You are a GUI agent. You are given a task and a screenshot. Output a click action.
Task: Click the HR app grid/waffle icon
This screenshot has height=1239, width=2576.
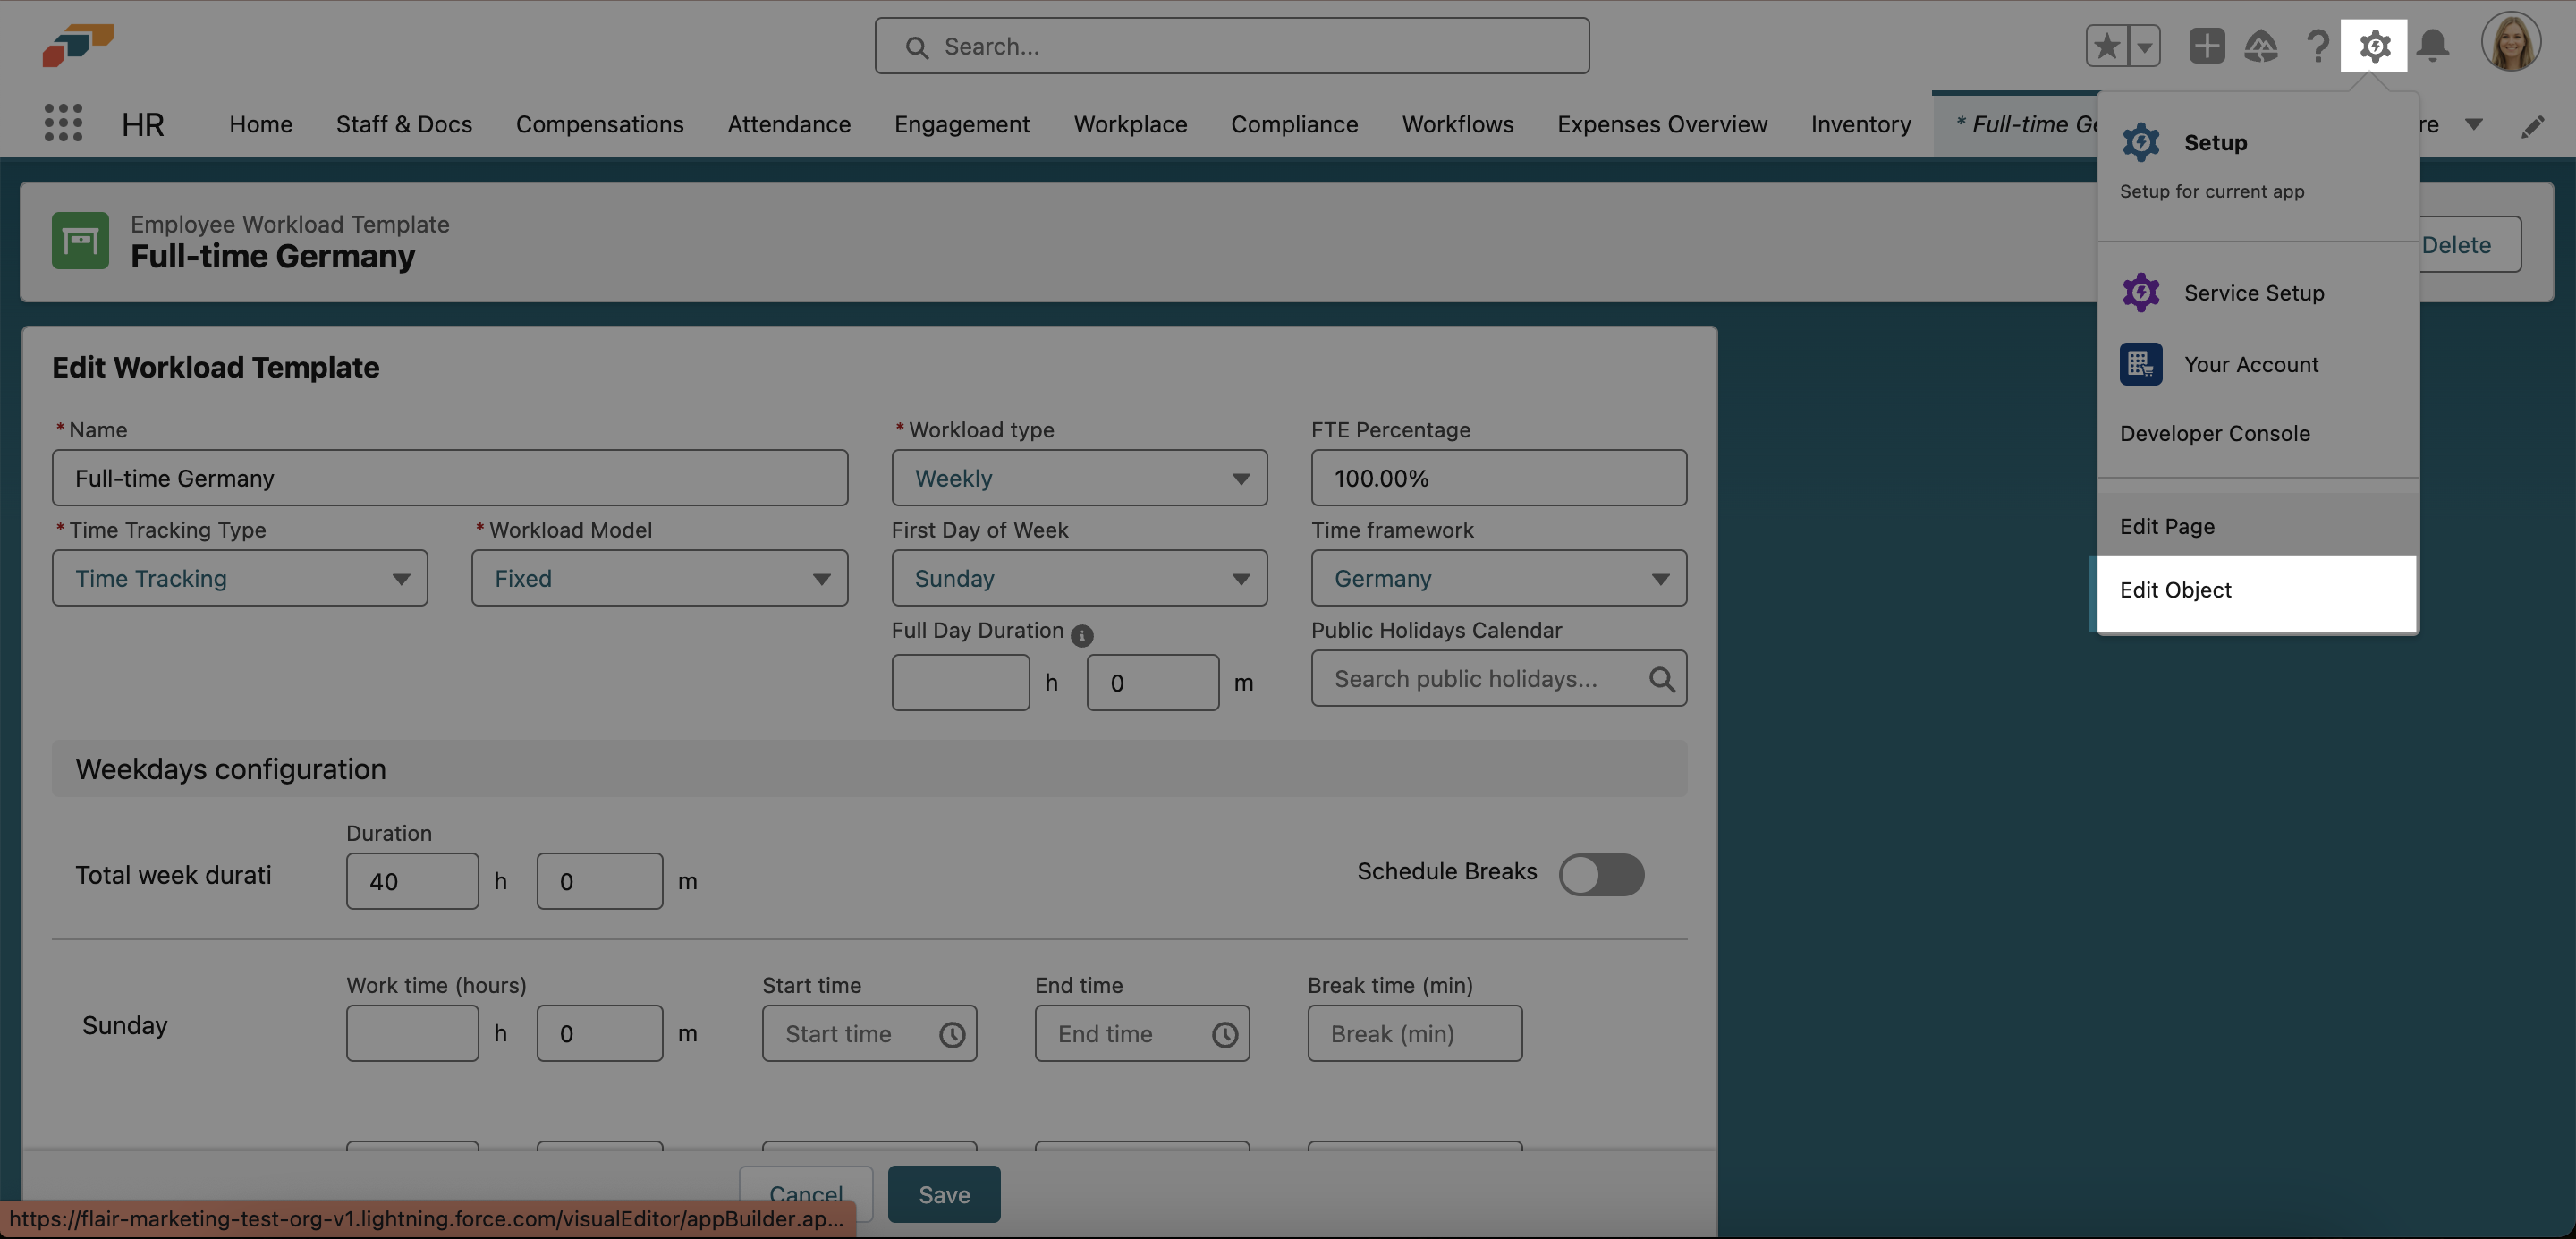[59, 123]
